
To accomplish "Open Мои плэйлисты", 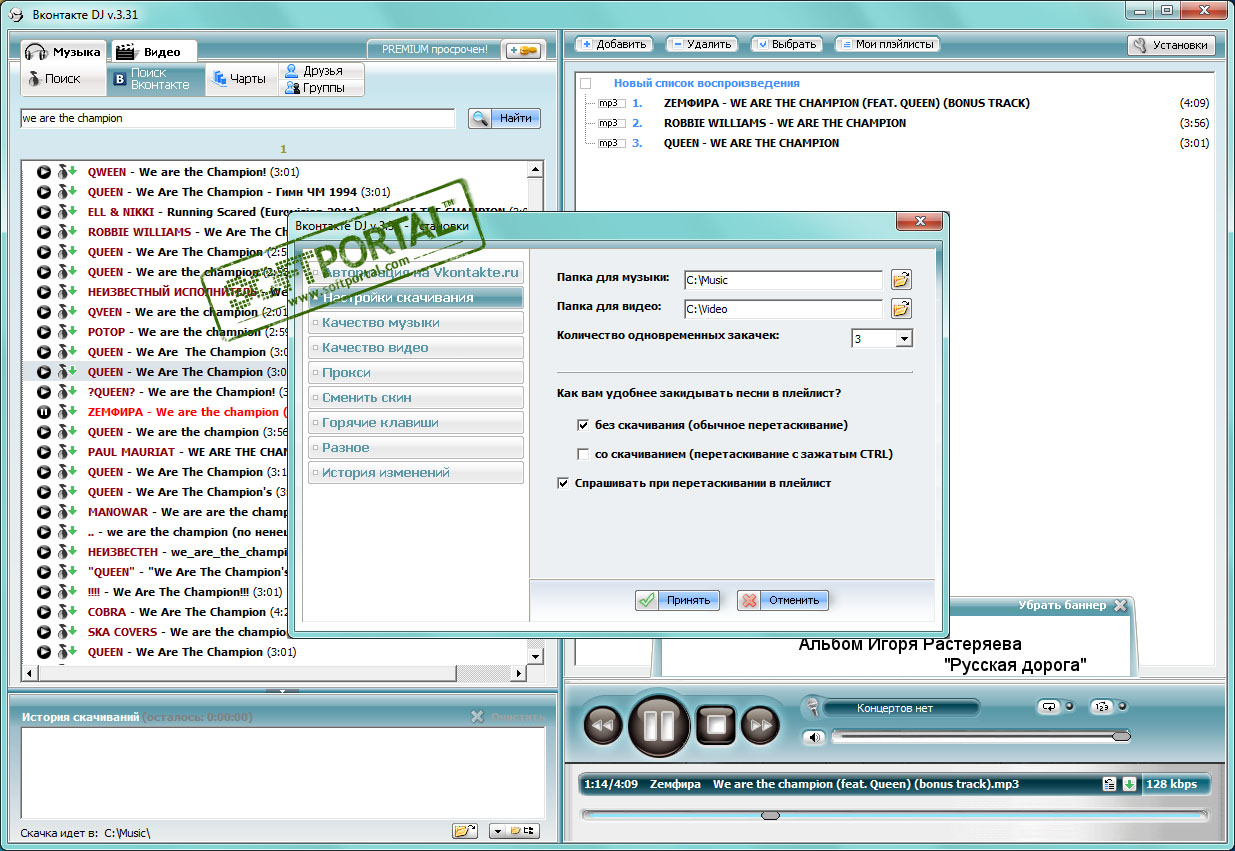I will click(887, 44).
